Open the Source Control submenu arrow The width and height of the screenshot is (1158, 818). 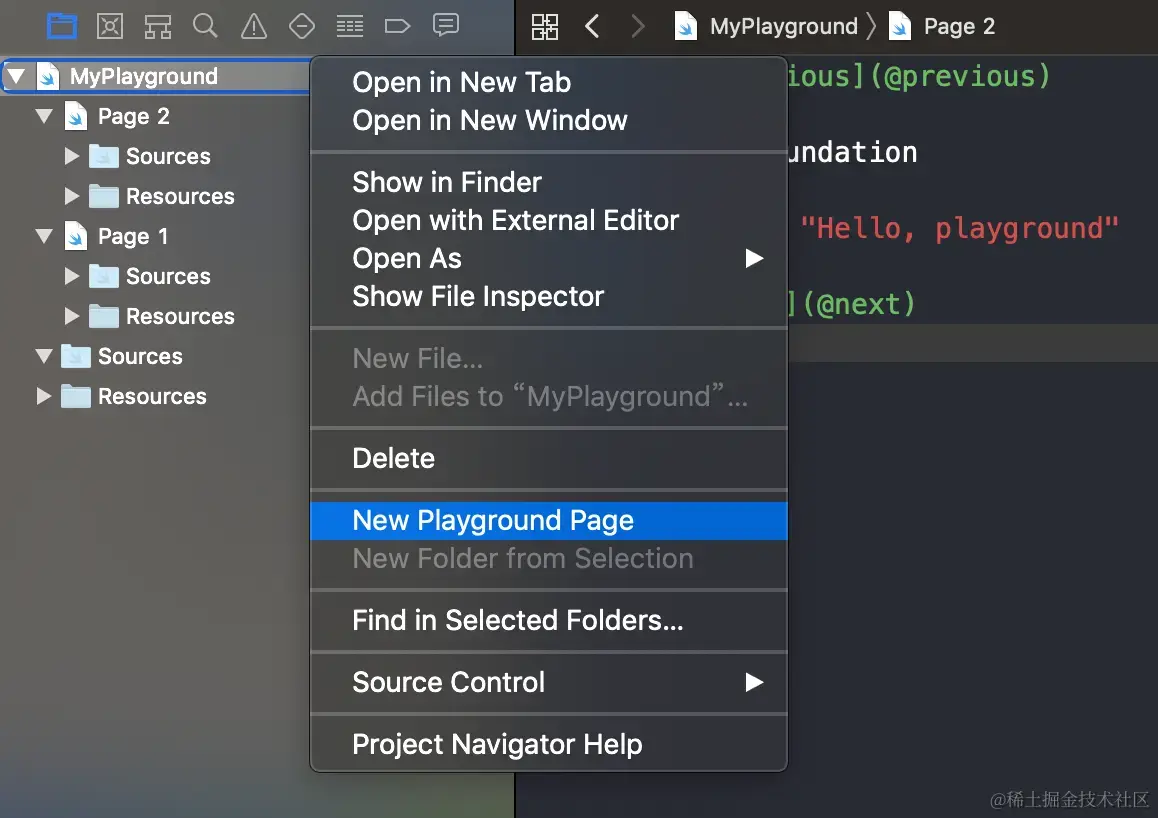753,682
